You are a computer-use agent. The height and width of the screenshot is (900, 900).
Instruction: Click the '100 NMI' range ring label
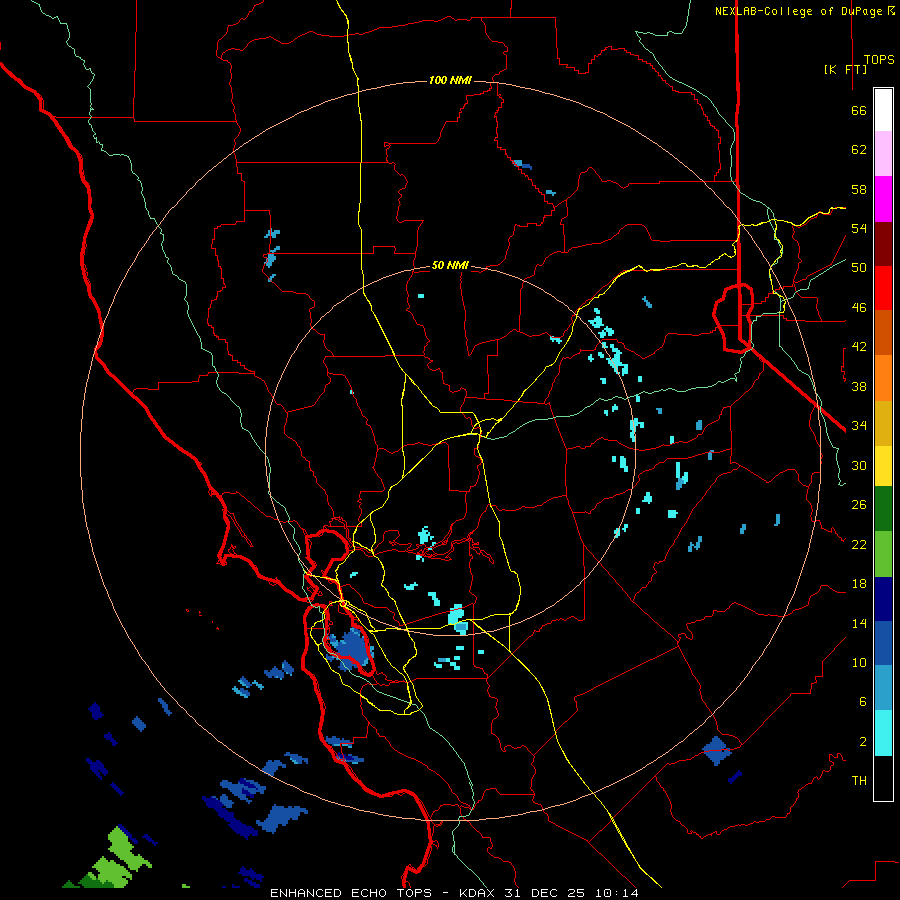point(450,80)
